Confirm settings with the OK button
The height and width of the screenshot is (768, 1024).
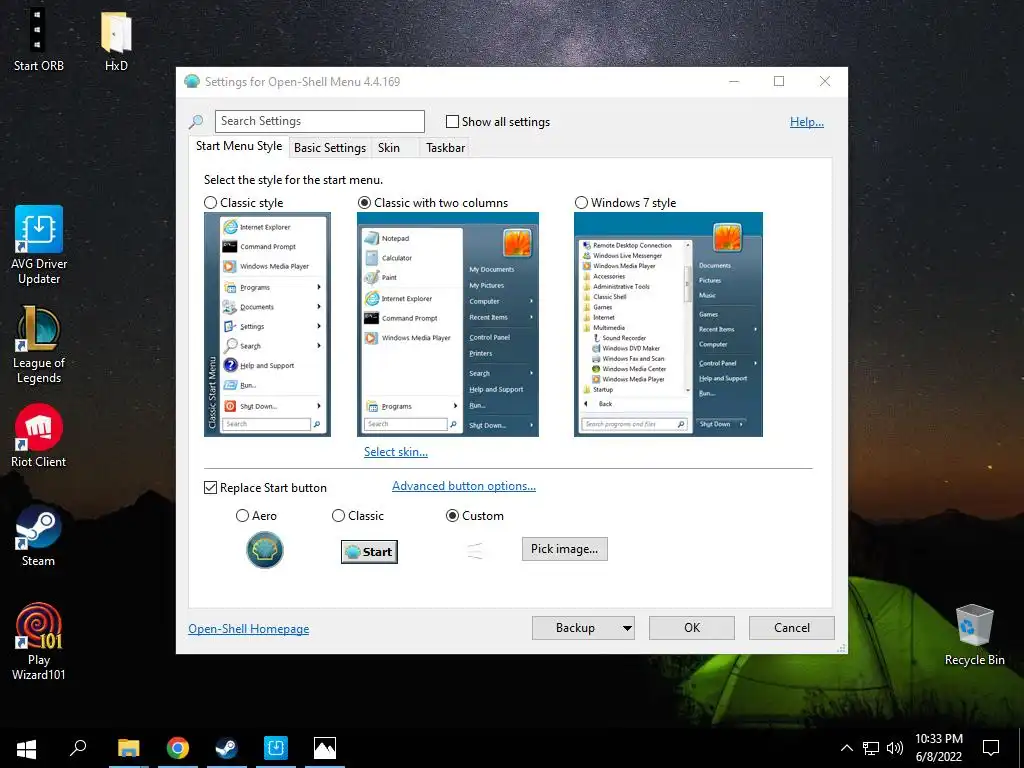(692, 628)
